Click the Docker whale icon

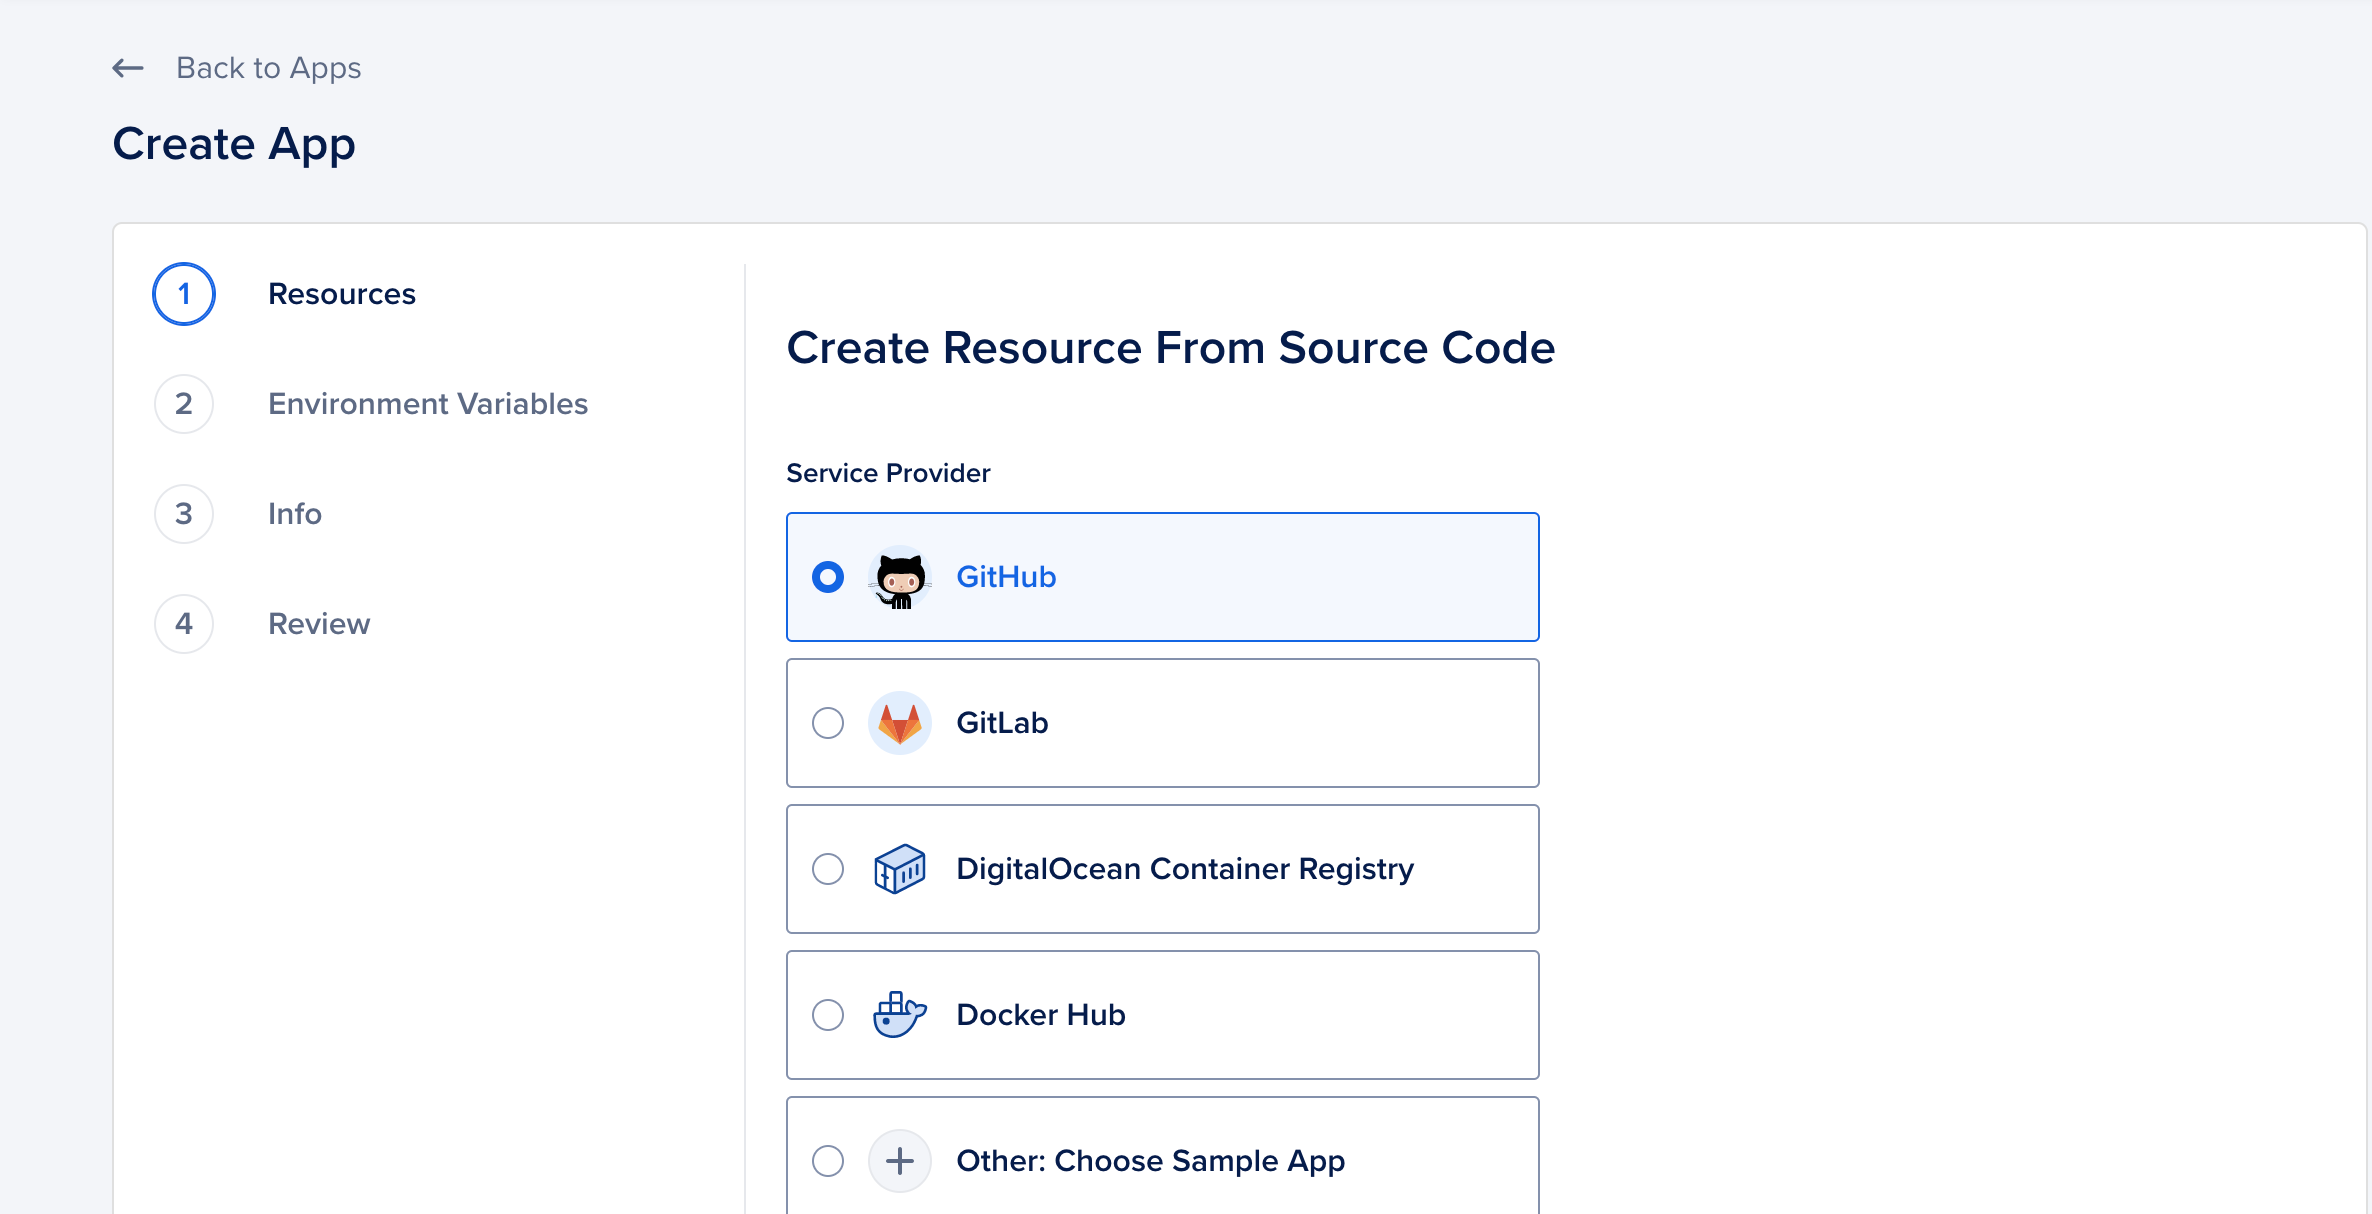[x=900, y=1015]
